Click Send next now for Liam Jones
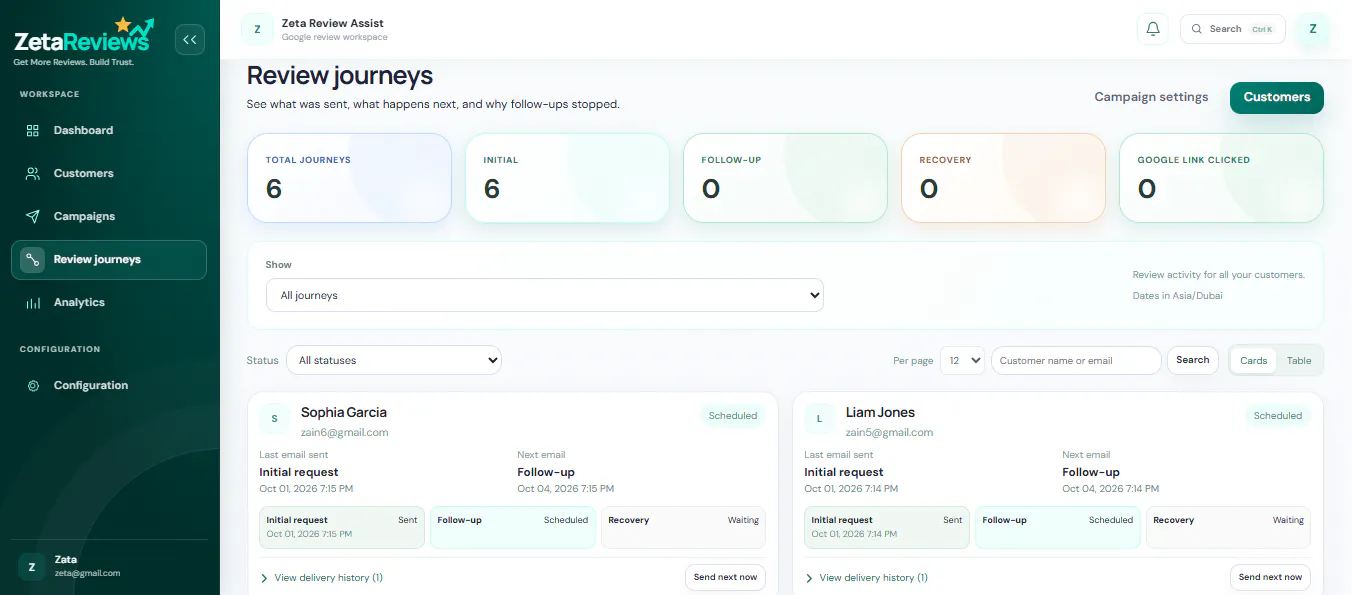 coord(1270,578)
